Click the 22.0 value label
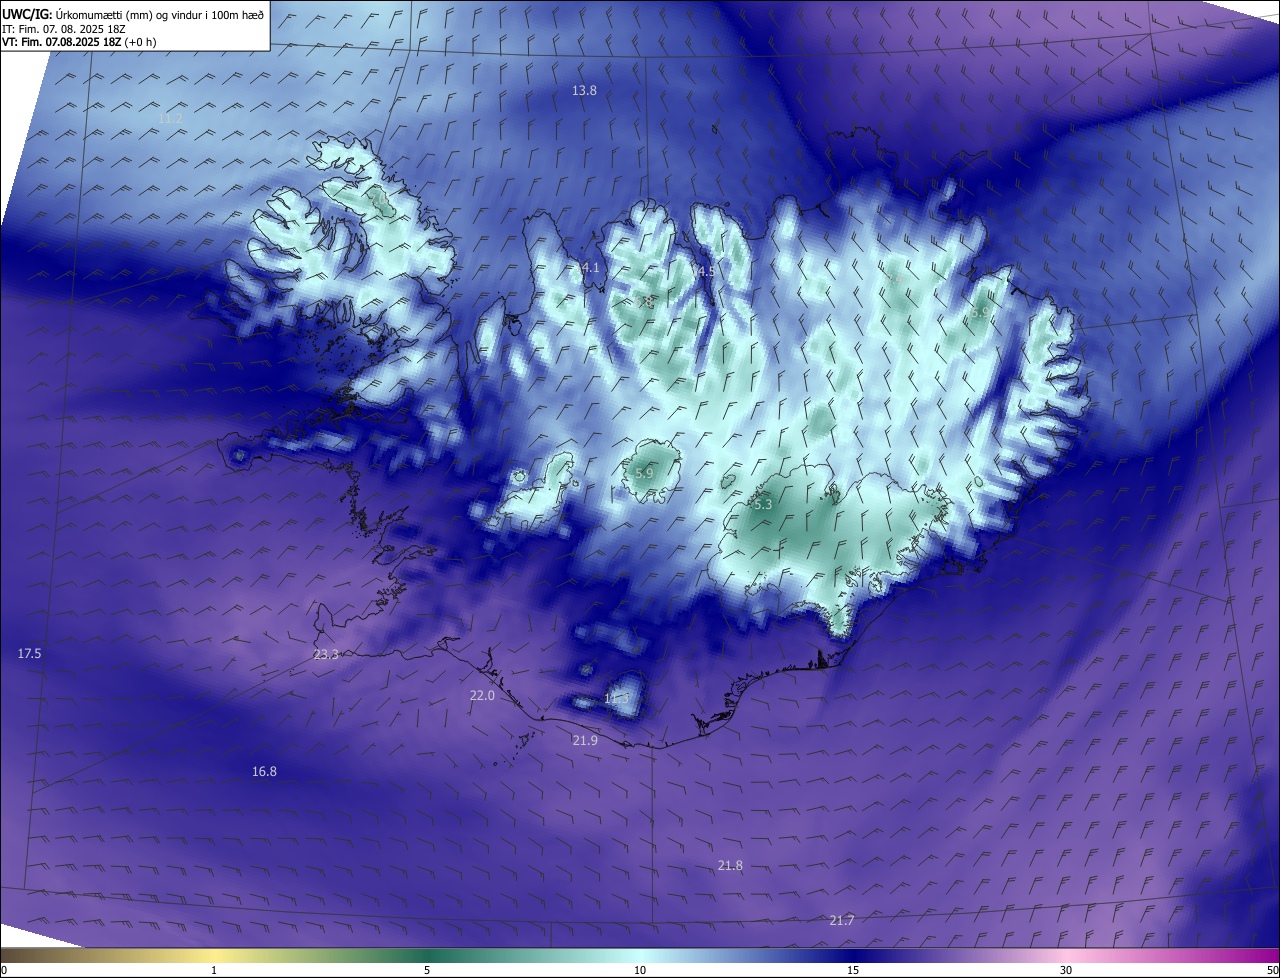This screenshot has width=1280, height=978. [482, 696]
